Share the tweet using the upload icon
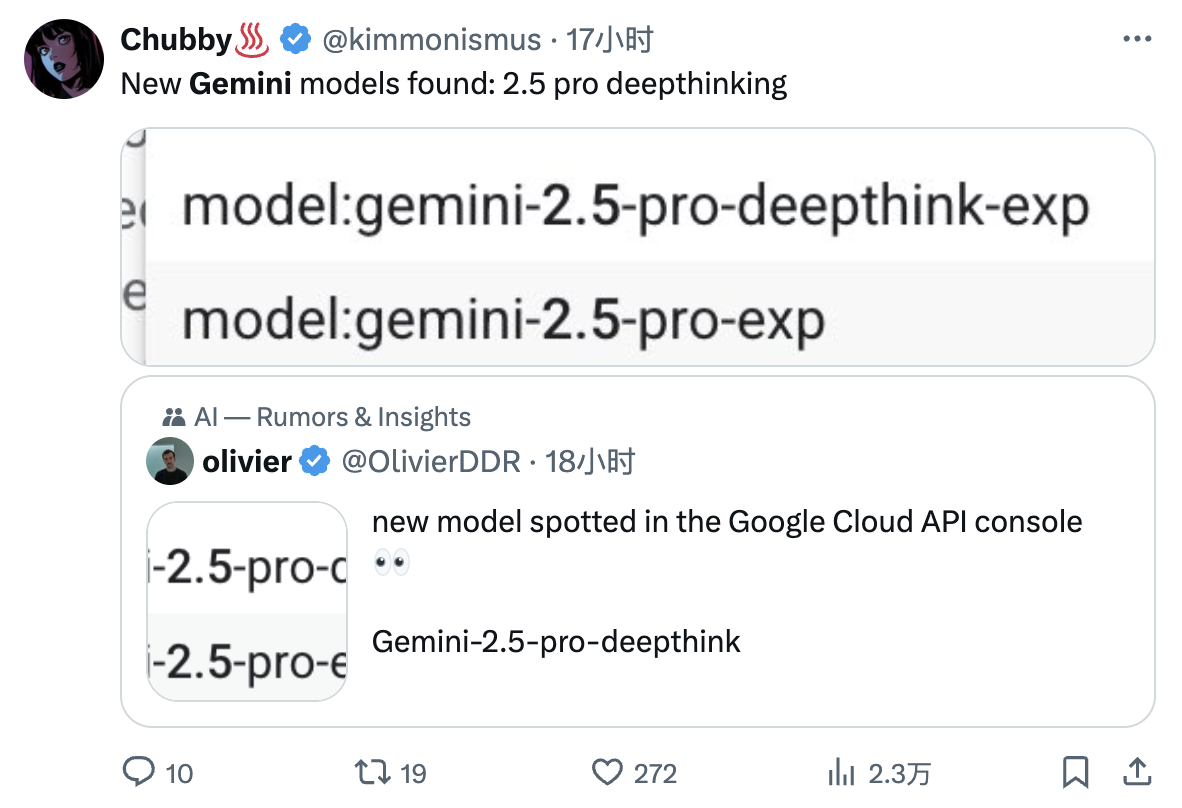The image size is (1182, 808). point(1137,773)
